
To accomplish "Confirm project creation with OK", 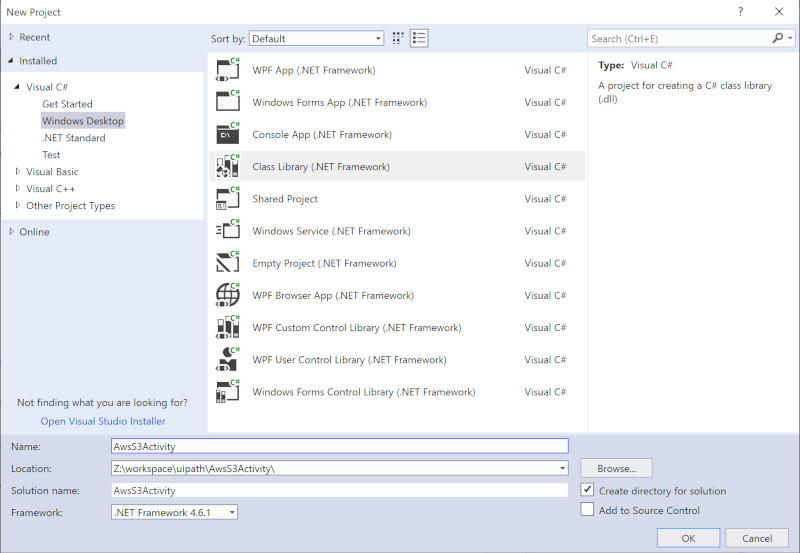I will (x=688, y=537).
